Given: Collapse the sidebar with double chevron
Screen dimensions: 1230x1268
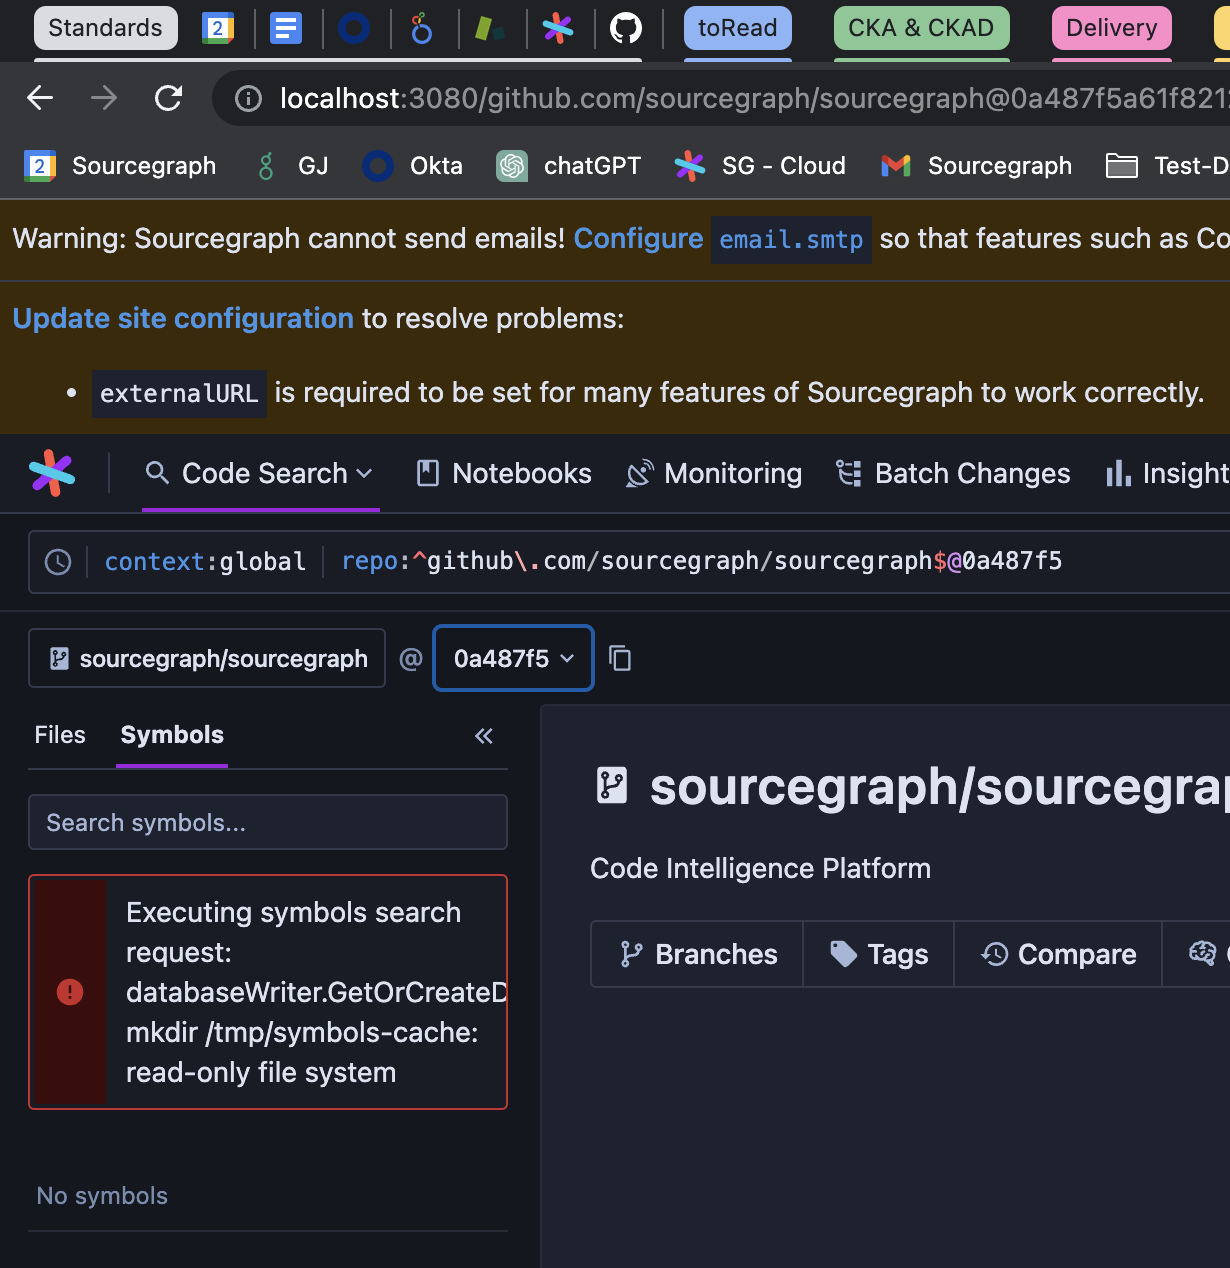Looking at the screenshot, I should click(x=484, y=736).
